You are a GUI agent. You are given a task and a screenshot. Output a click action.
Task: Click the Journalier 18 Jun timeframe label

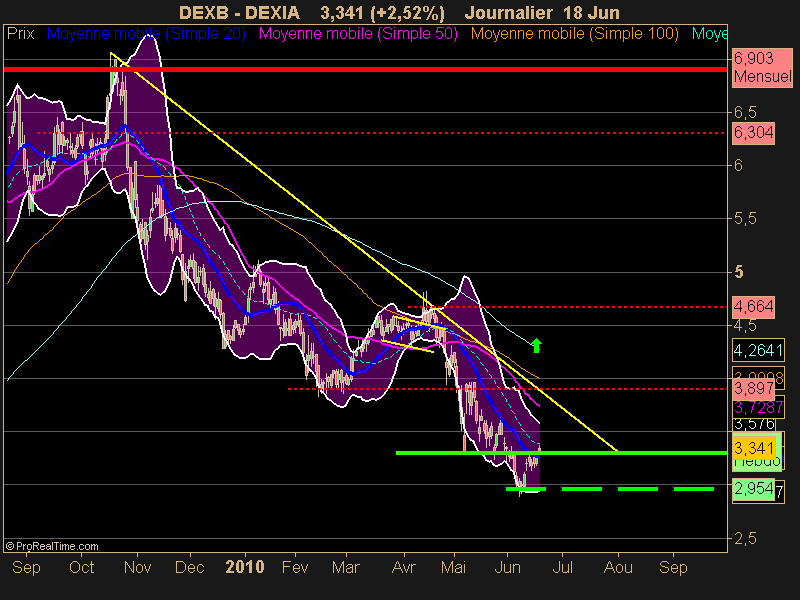click(x=542, y=13)
